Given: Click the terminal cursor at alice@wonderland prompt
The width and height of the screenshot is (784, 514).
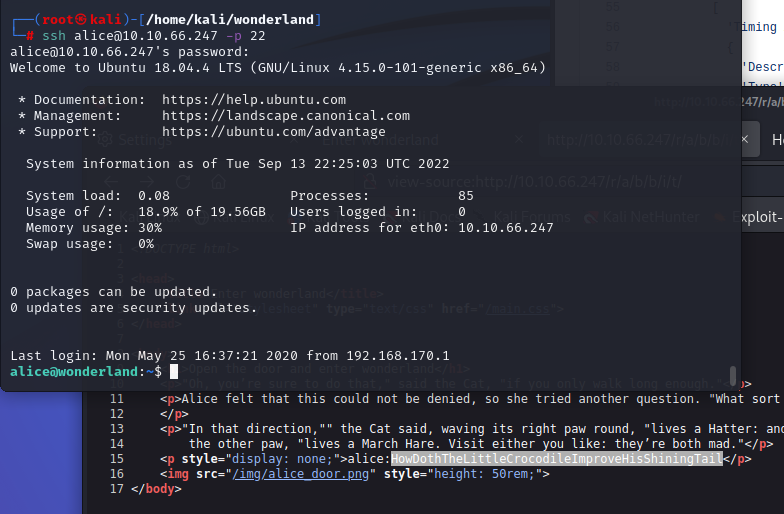Looking at the screenshot, I should (174, 372).
